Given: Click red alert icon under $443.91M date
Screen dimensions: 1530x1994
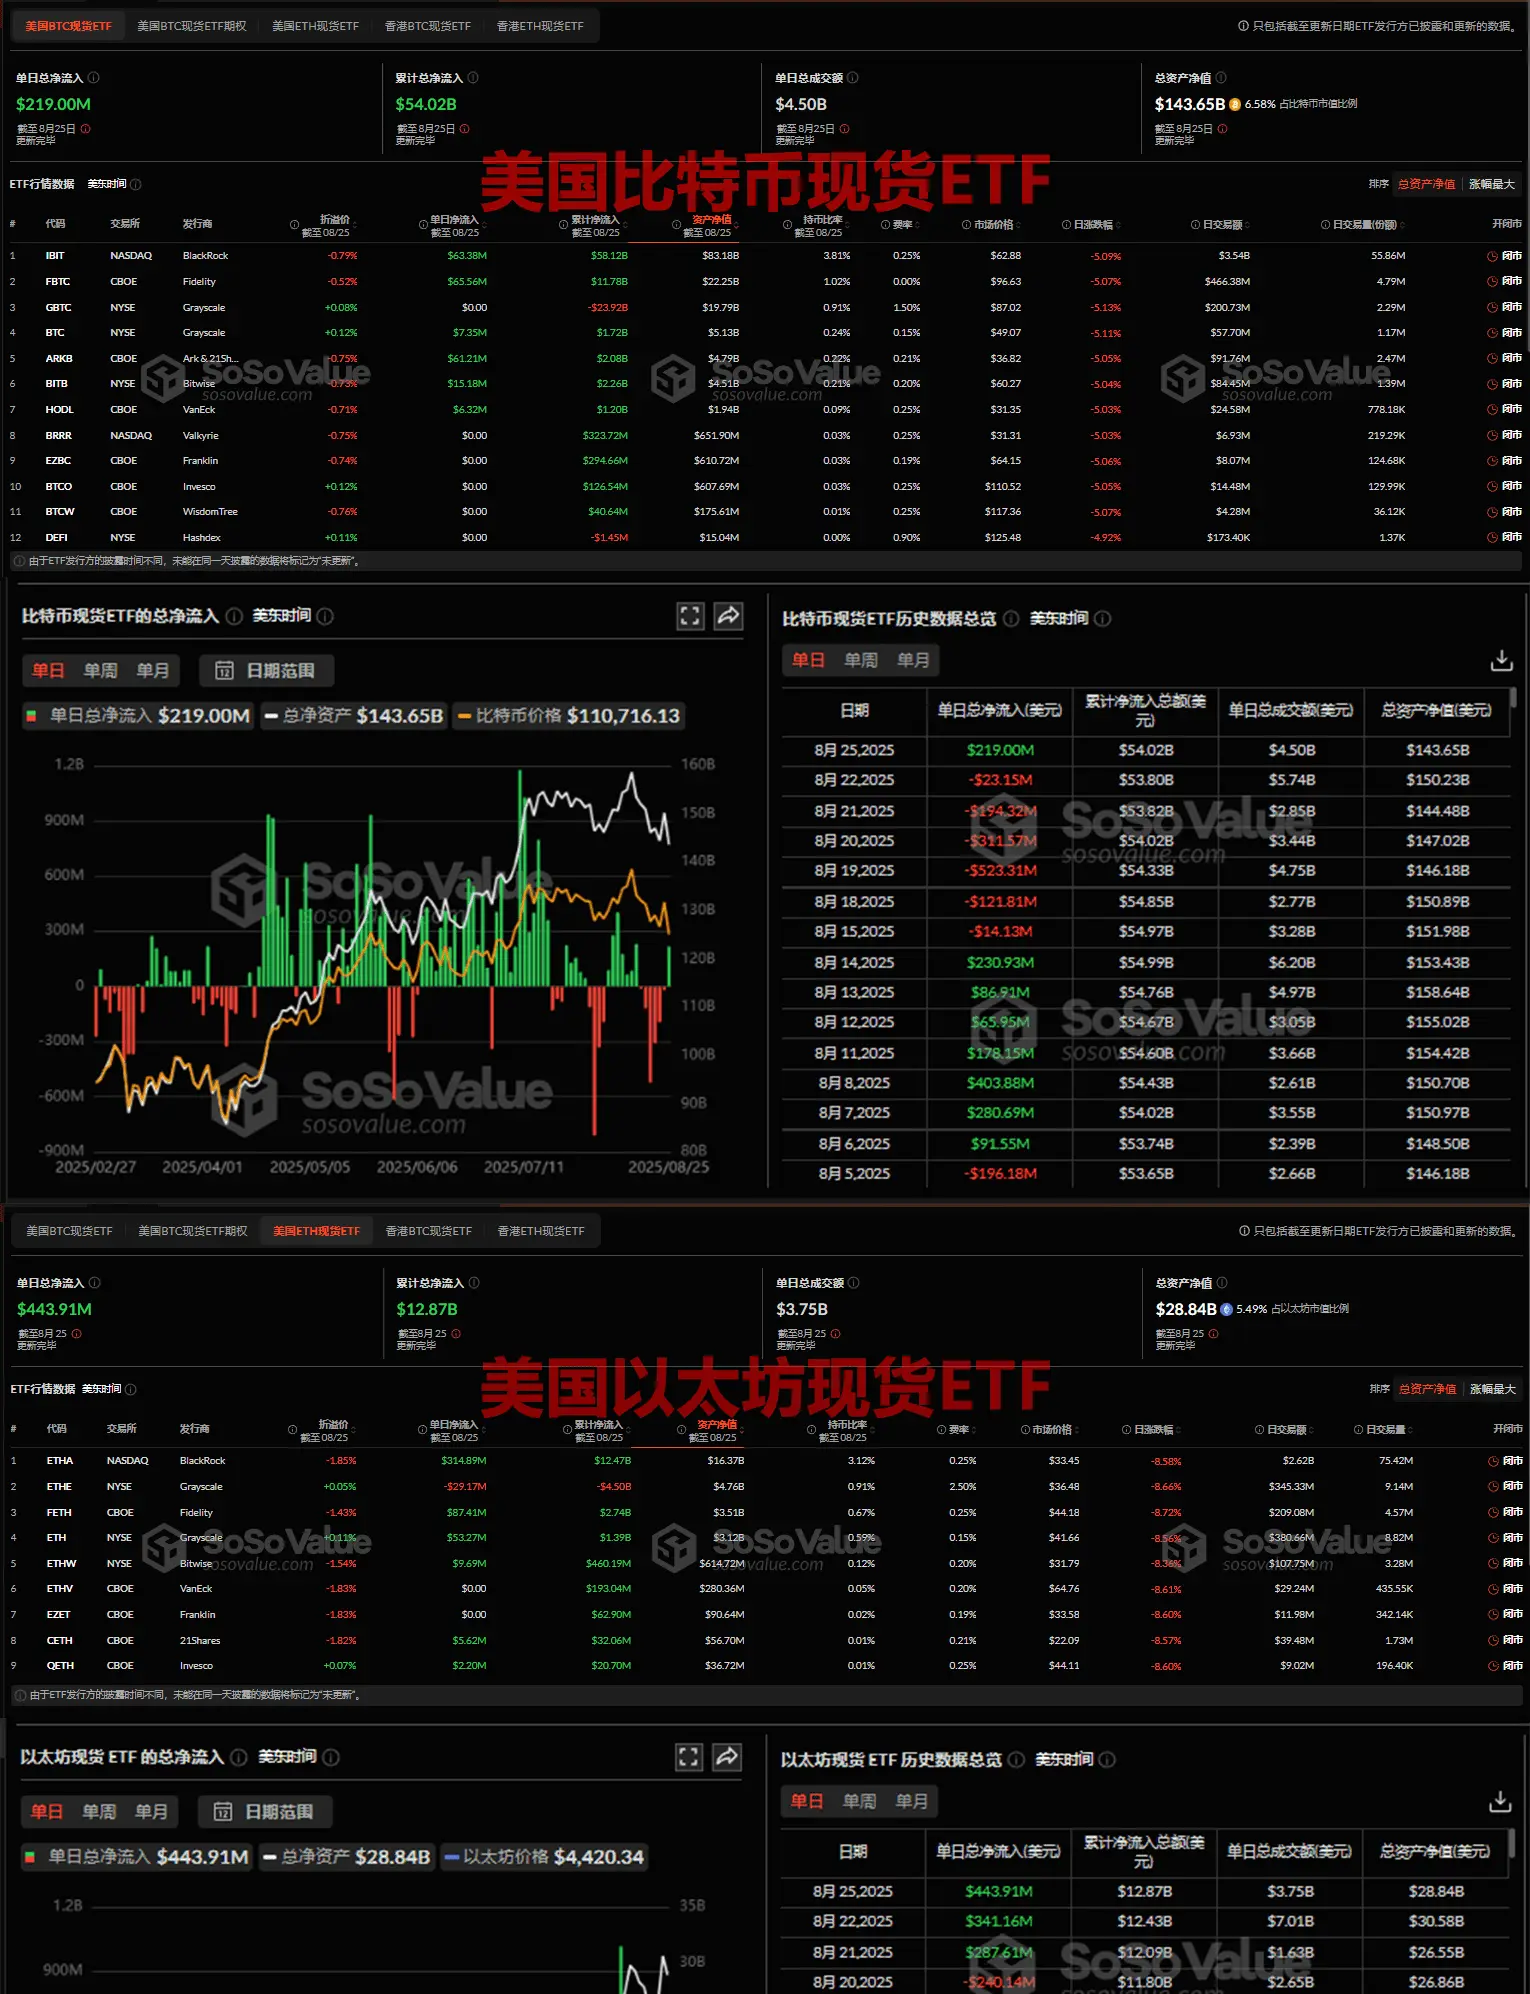Looking at the screenshot, I should tap(77, 1333).
